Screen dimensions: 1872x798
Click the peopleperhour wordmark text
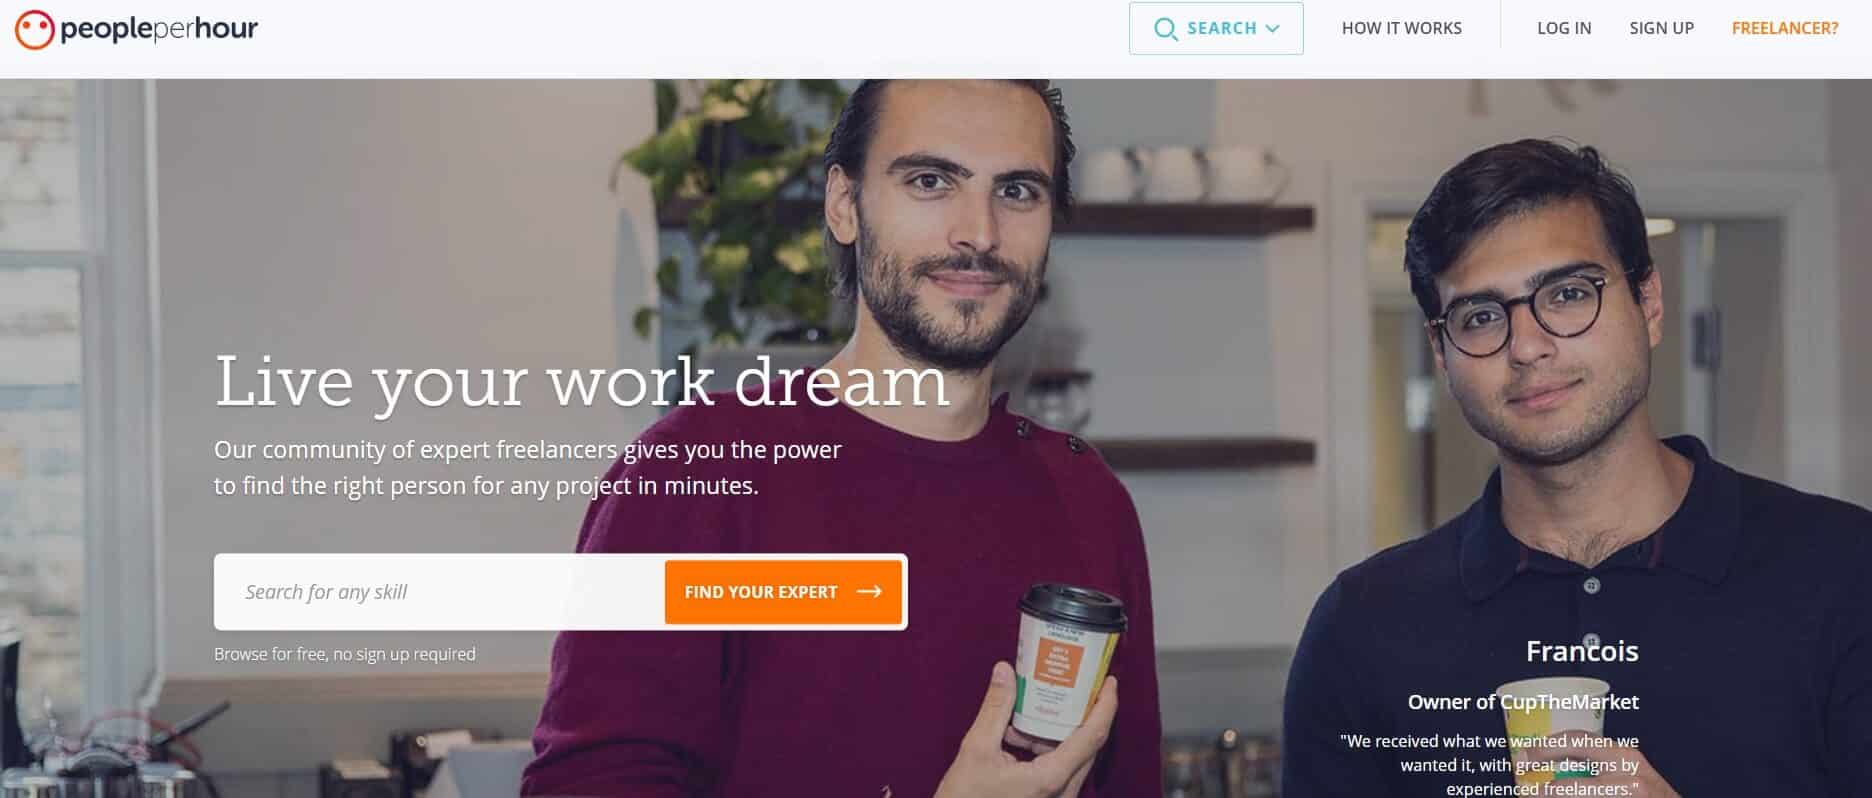pos(159,29)
